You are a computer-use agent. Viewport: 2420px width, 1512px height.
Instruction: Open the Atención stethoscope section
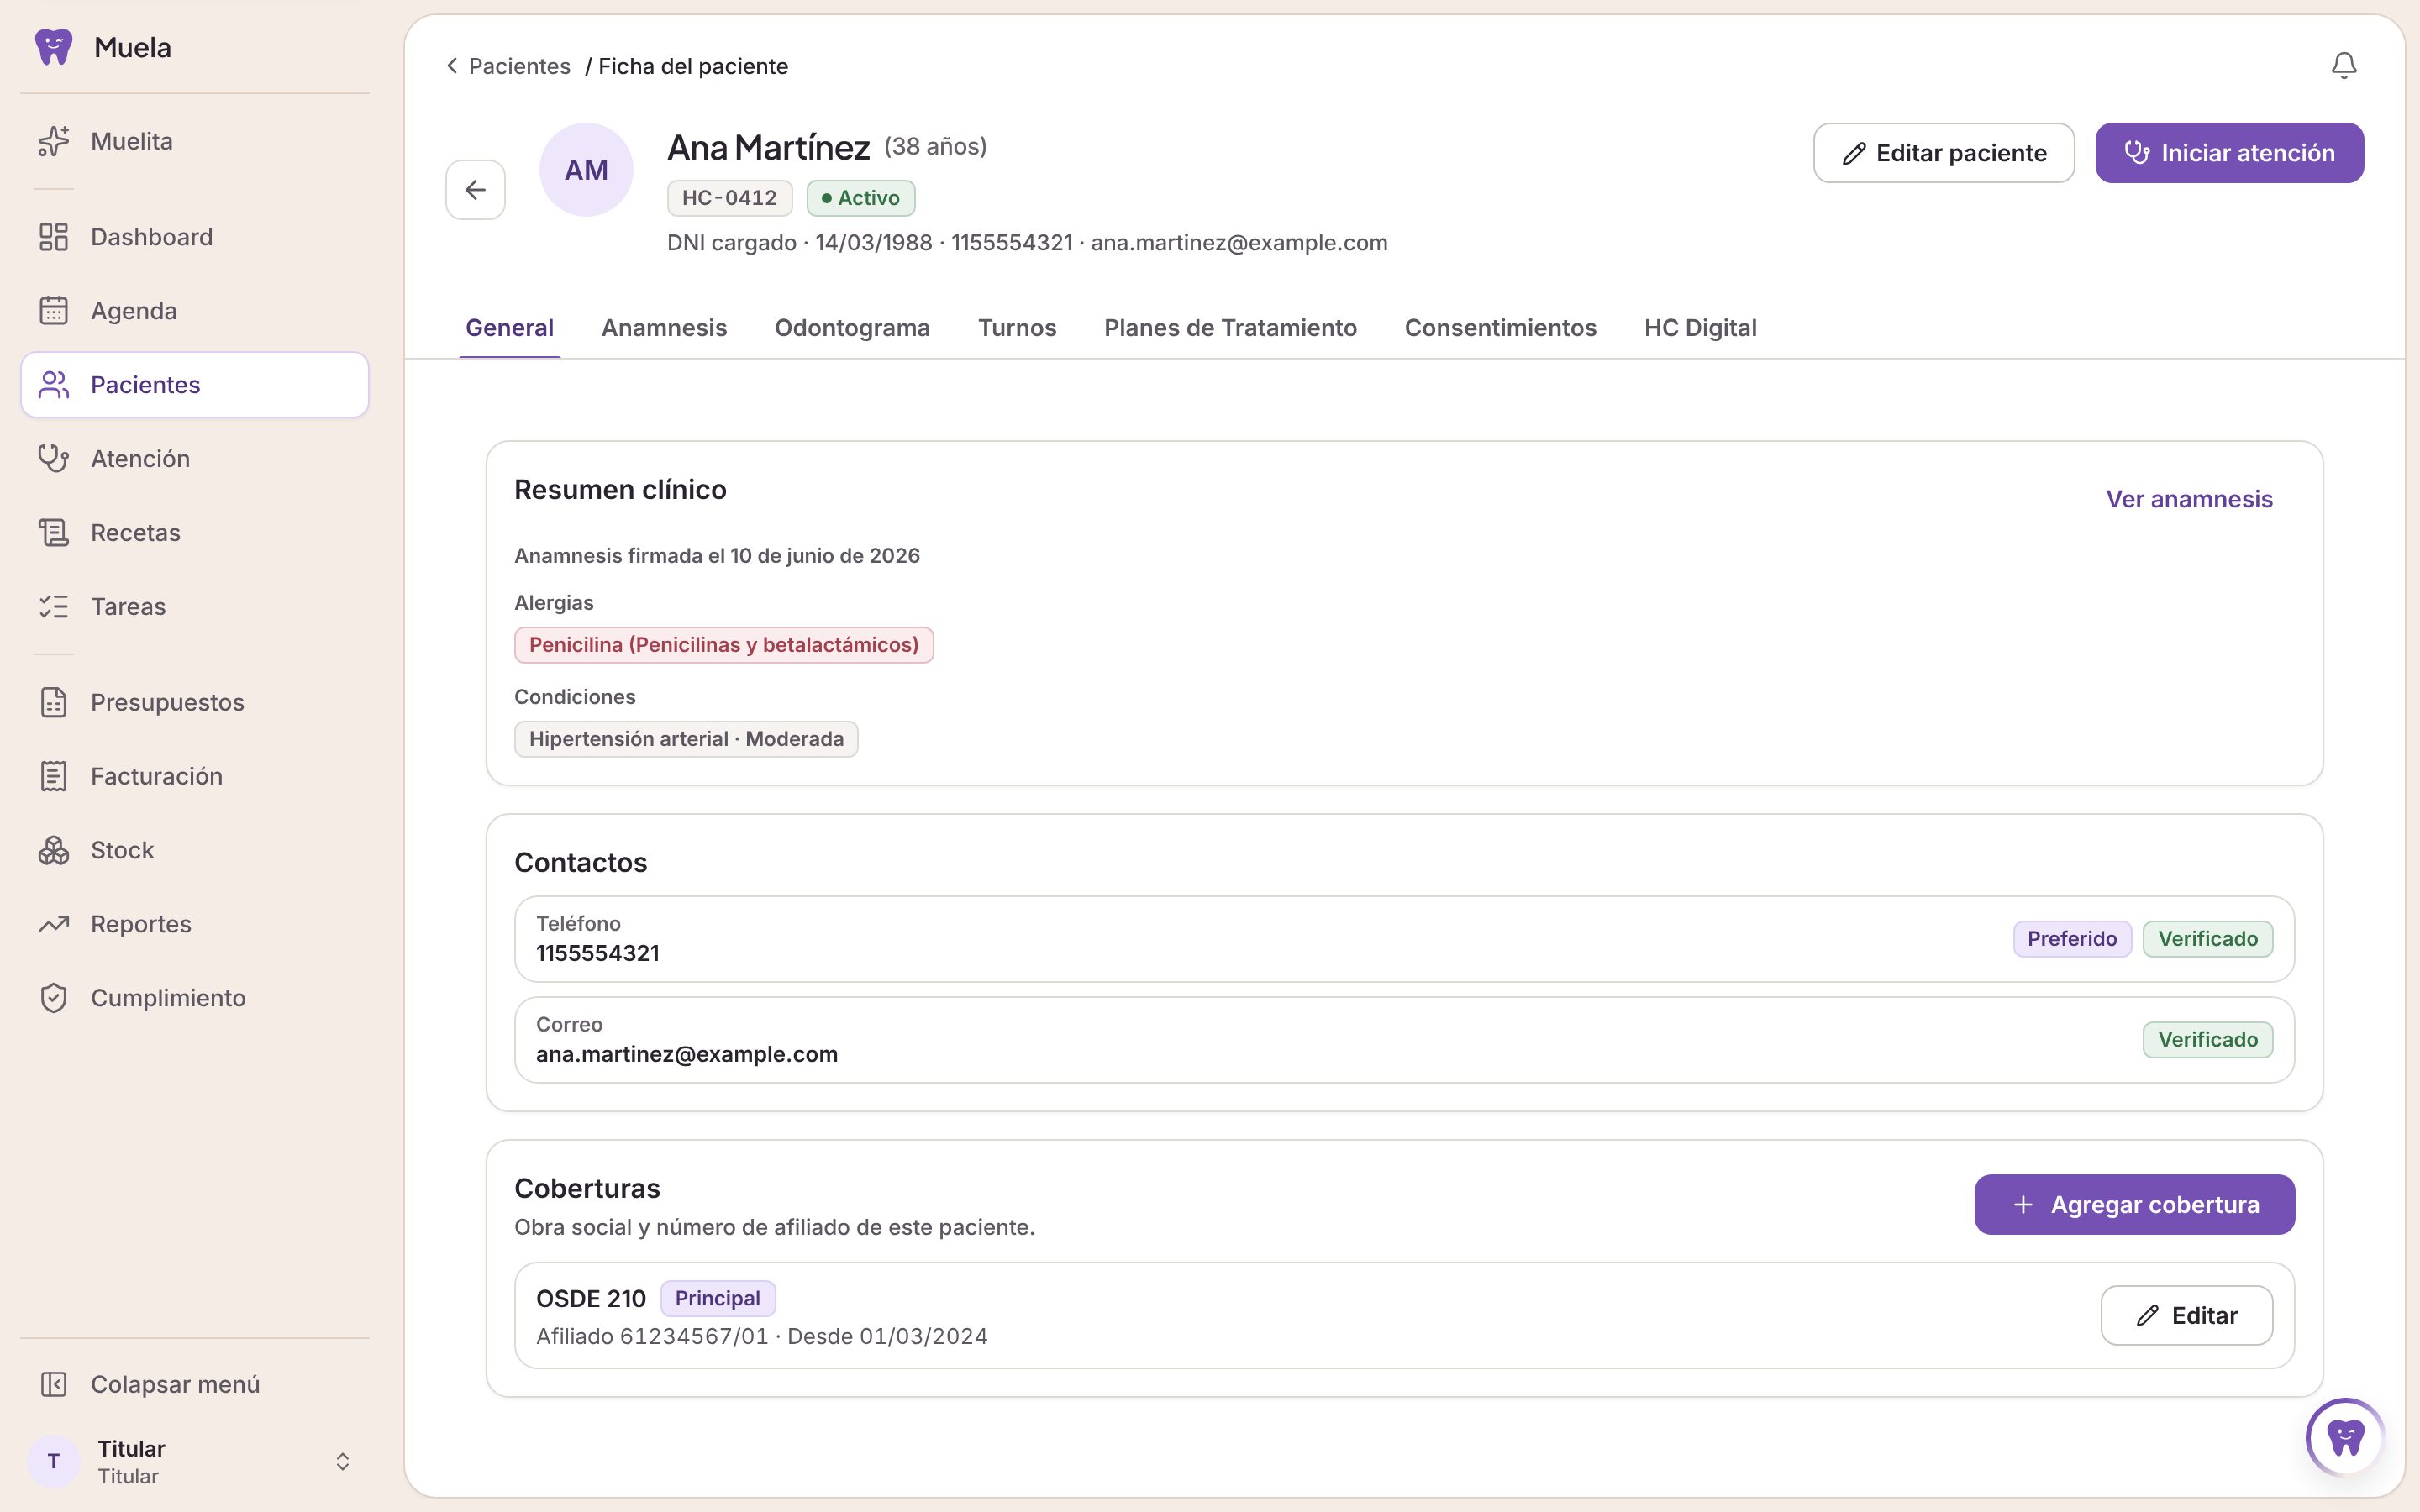click(194, 459)
